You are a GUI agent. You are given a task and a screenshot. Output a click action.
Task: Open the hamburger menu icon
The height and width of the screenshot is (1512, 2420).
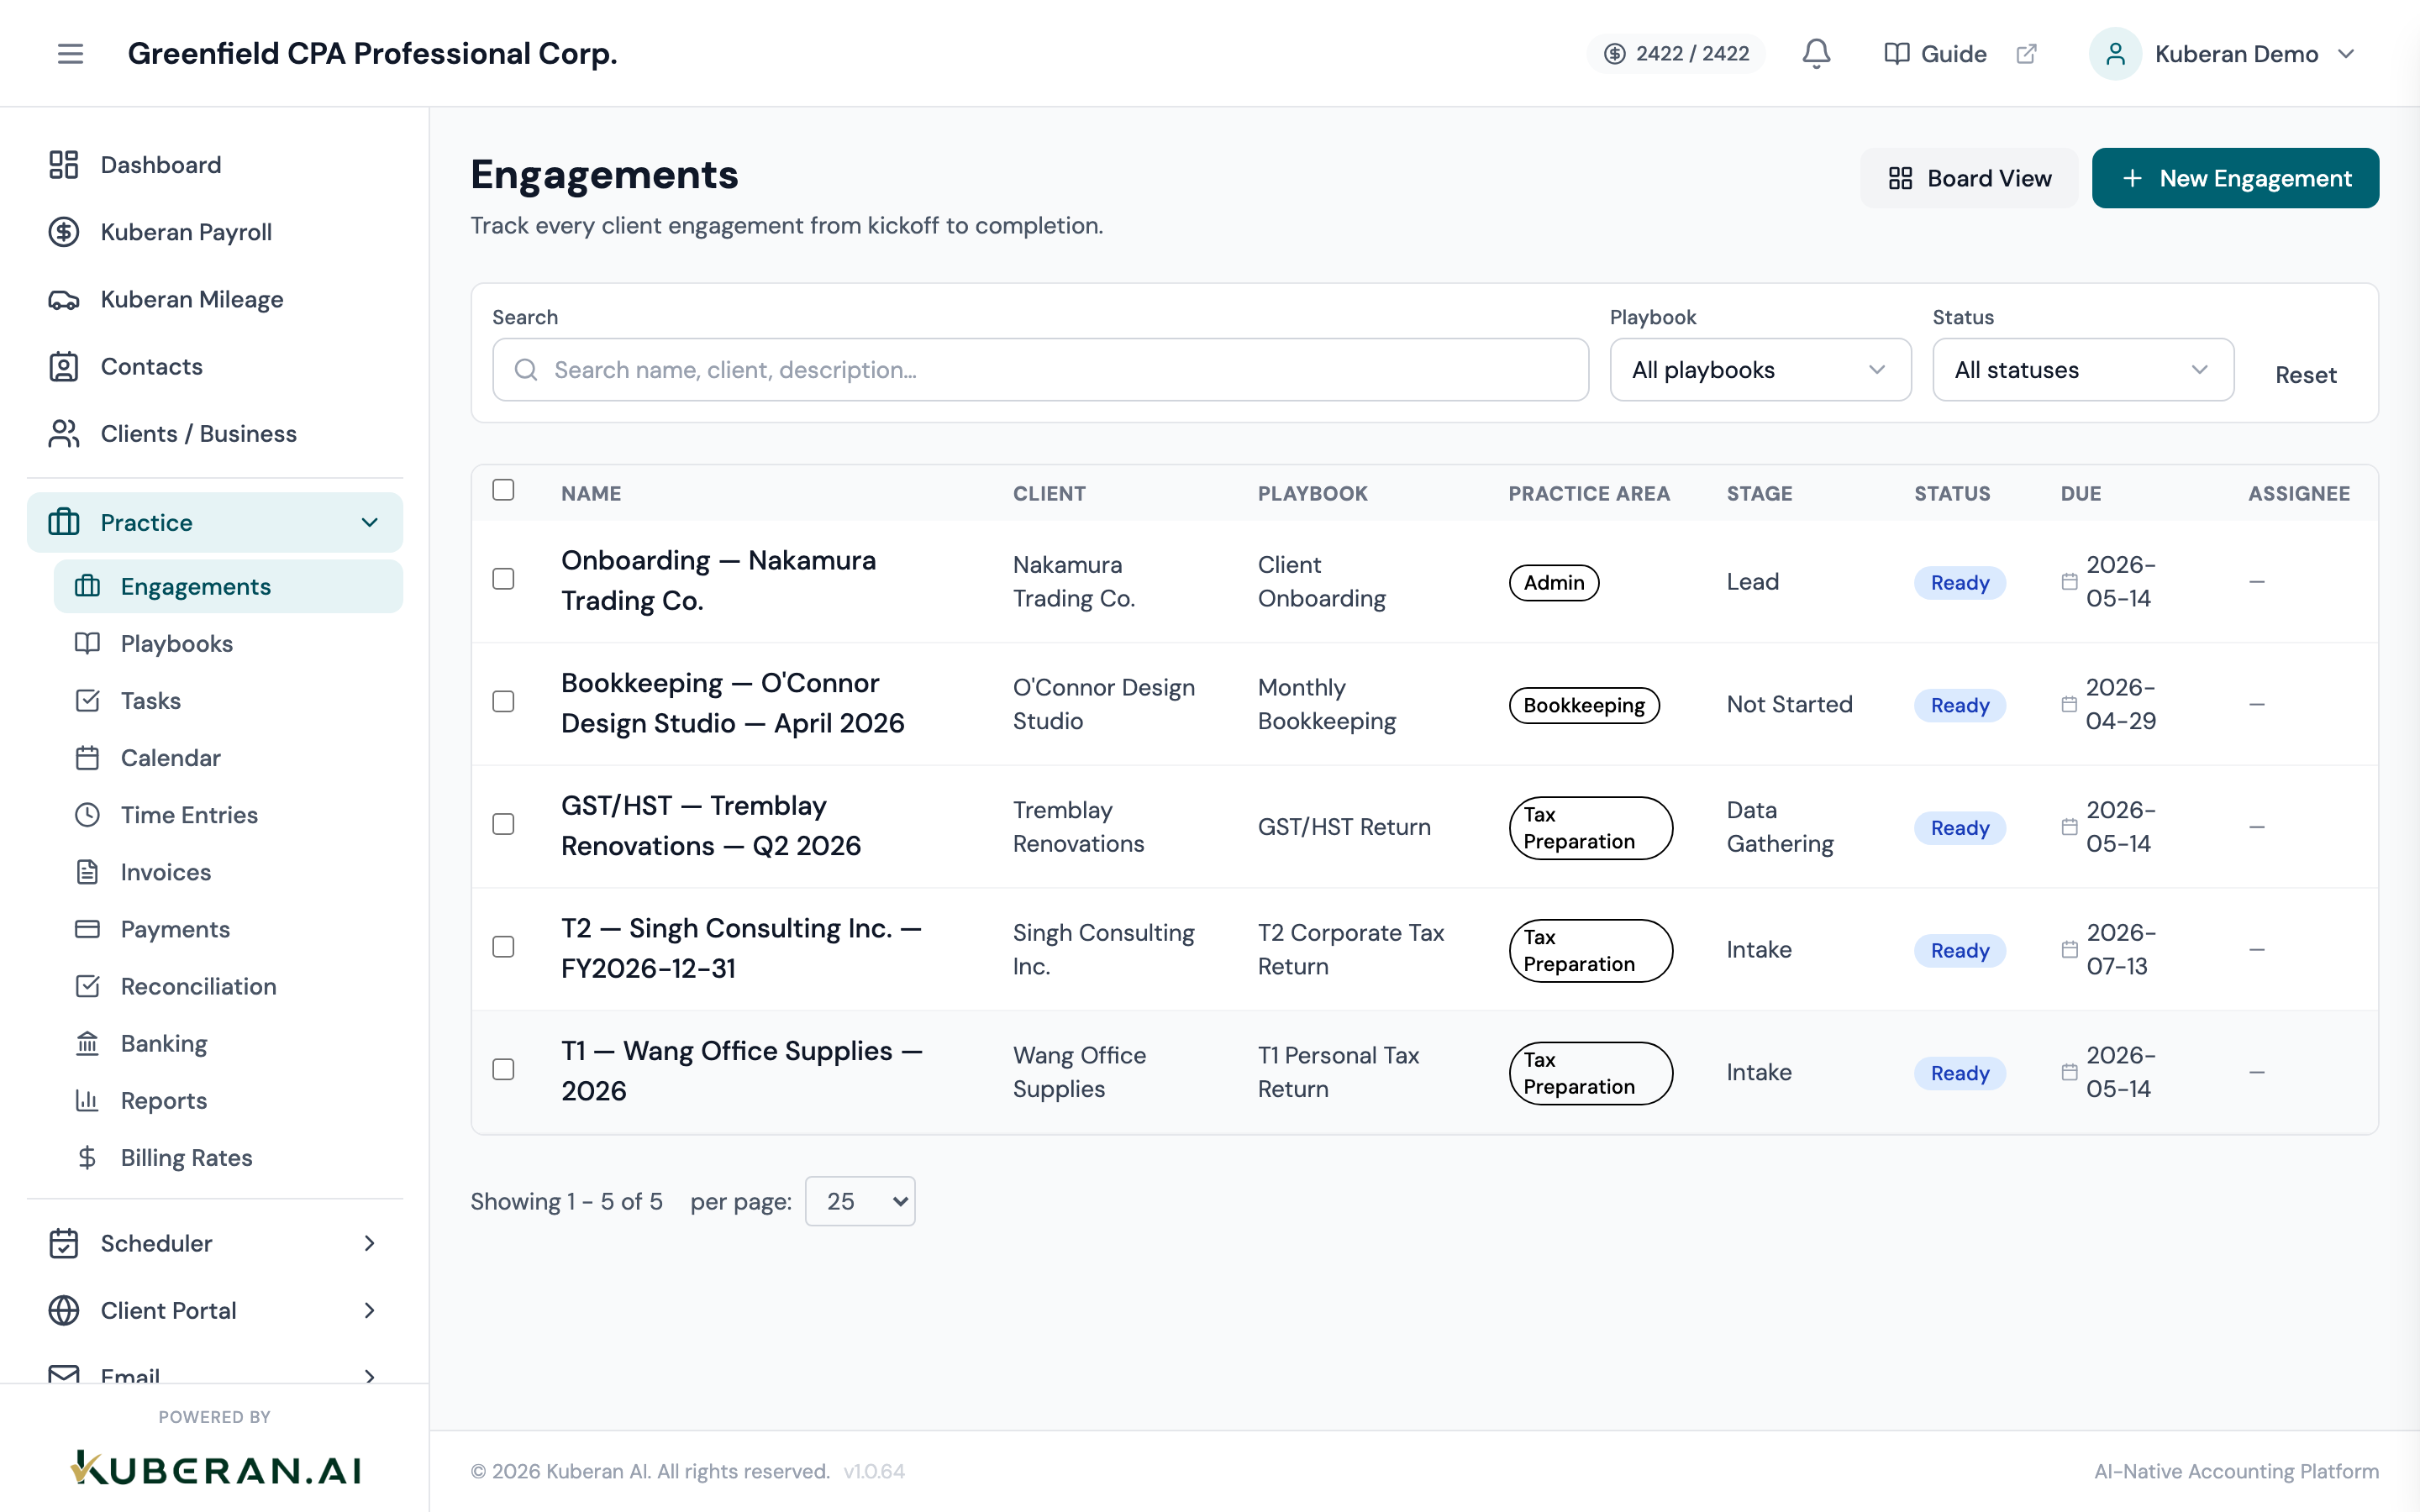[70, 53]
